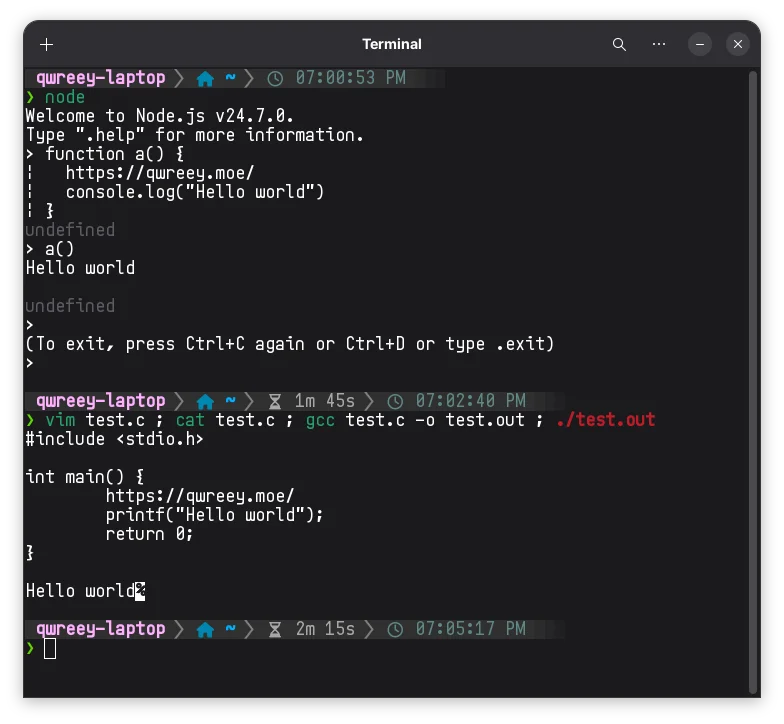The width and height of the screenshot is (784, 724).
Task: Minimize the Terminal window
Action: pyautogui.click(x=699, y=44)
